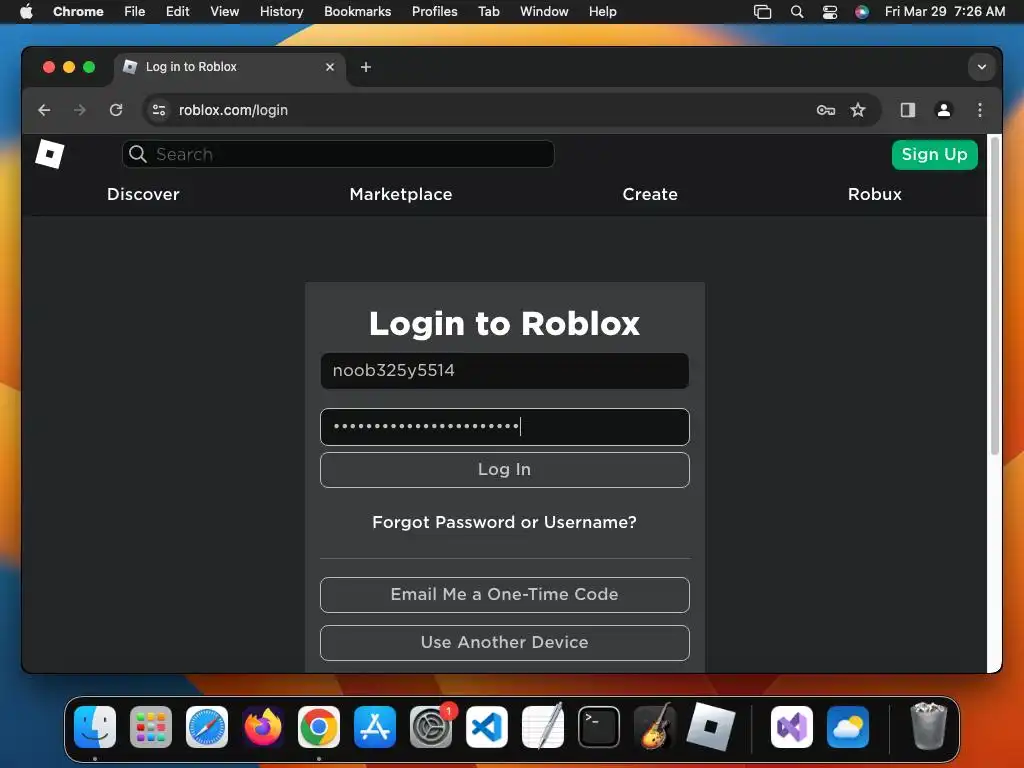
Task: Click the Siri icon in menu bar
Action: pyautogui.click(x=862, y=11)
